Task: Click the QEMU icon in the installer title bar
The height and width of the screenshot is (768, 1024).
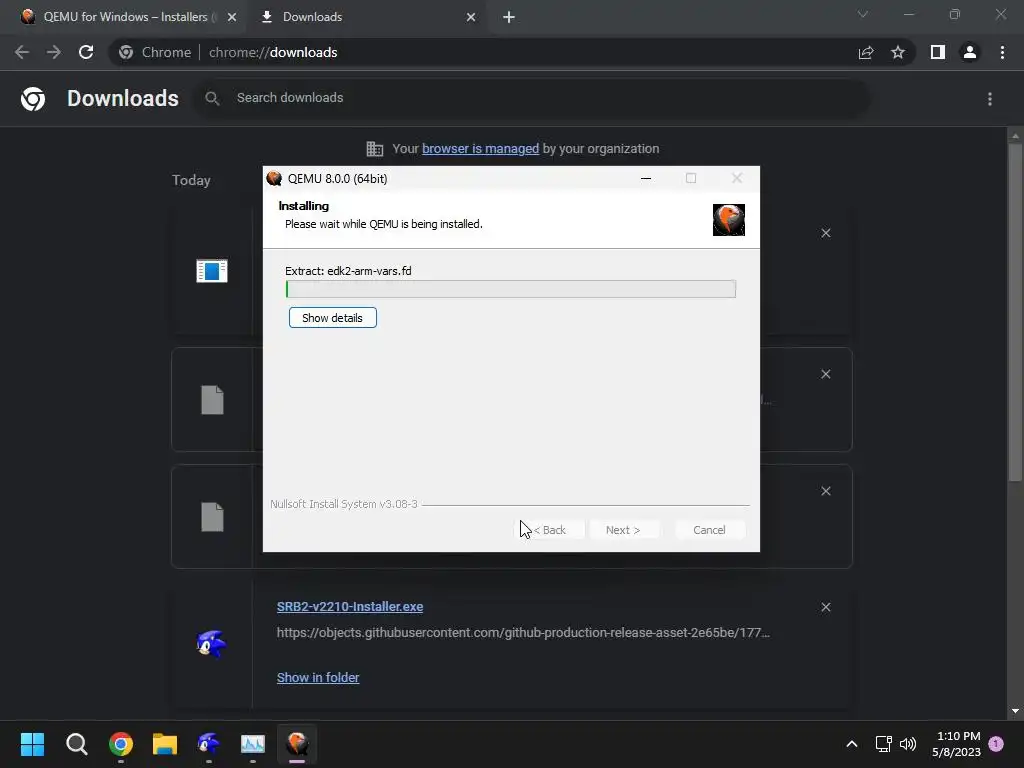Action: (274, 178)
